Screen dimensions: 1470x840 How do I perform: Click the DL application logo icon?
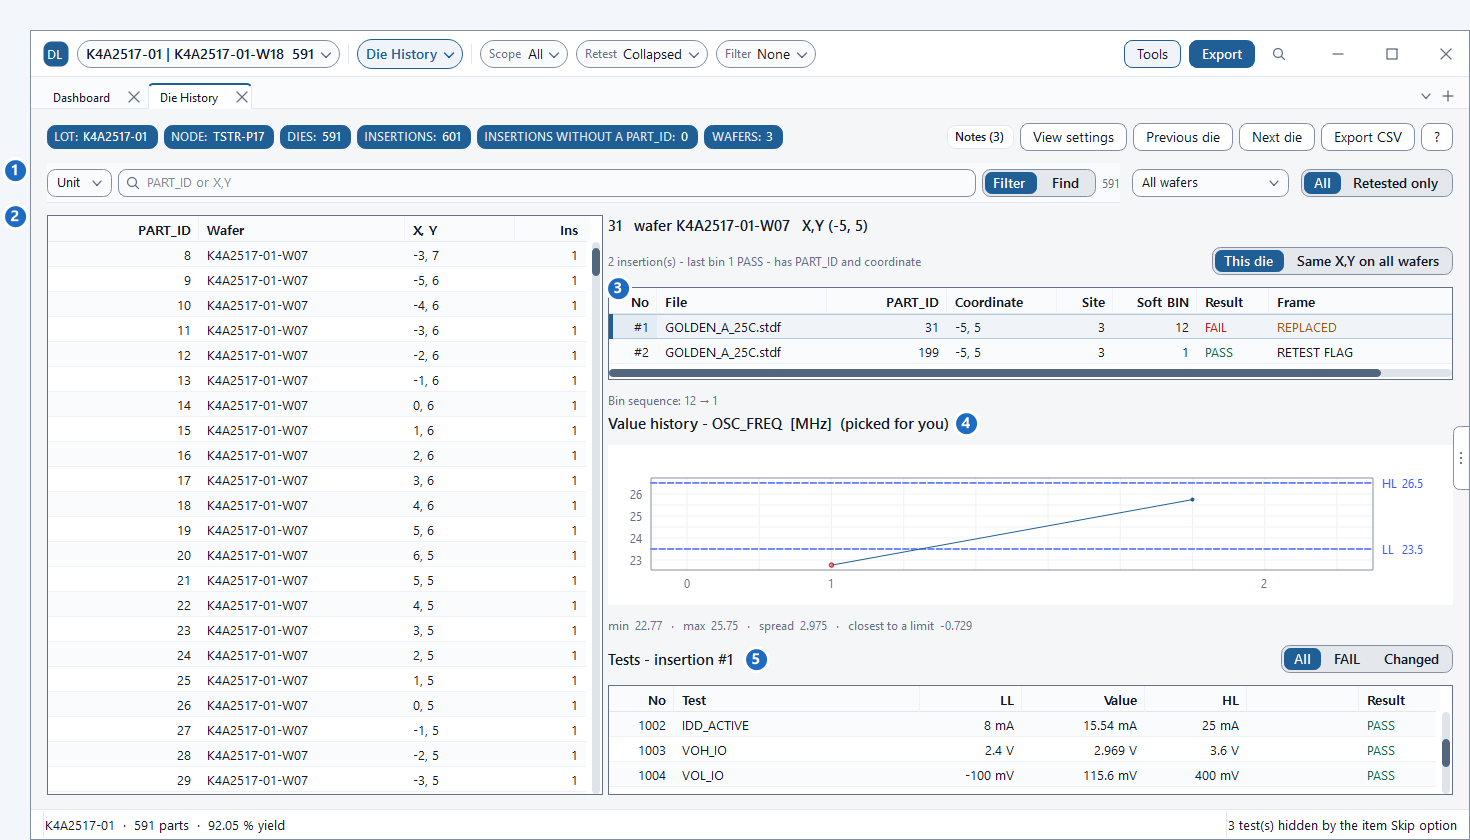[55, 54]
